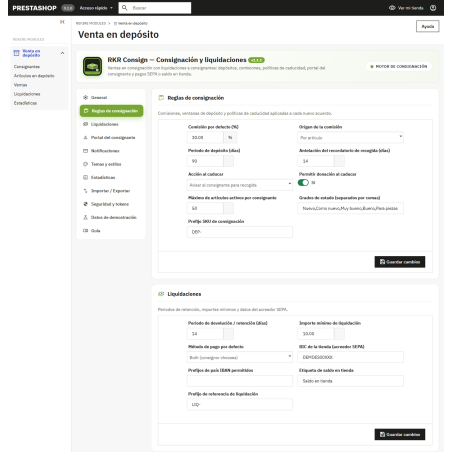The width and height of the screenshot is (452, 452).
Task: Click Prefijos de país IBAN permitidos field
Action: (x=240, y=381)
